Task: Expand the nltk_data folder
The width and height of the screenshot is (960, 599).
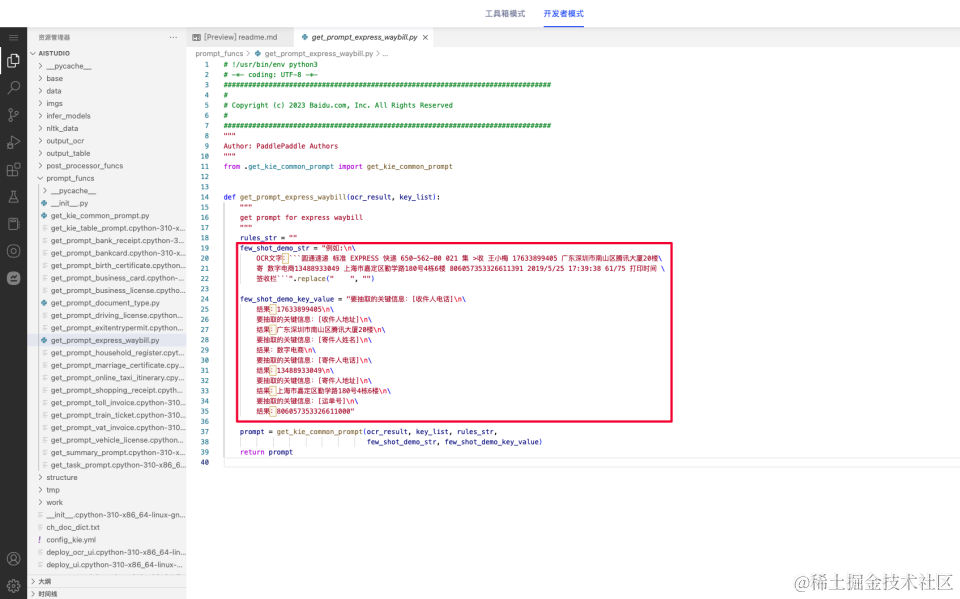Action: coord(62,129)
